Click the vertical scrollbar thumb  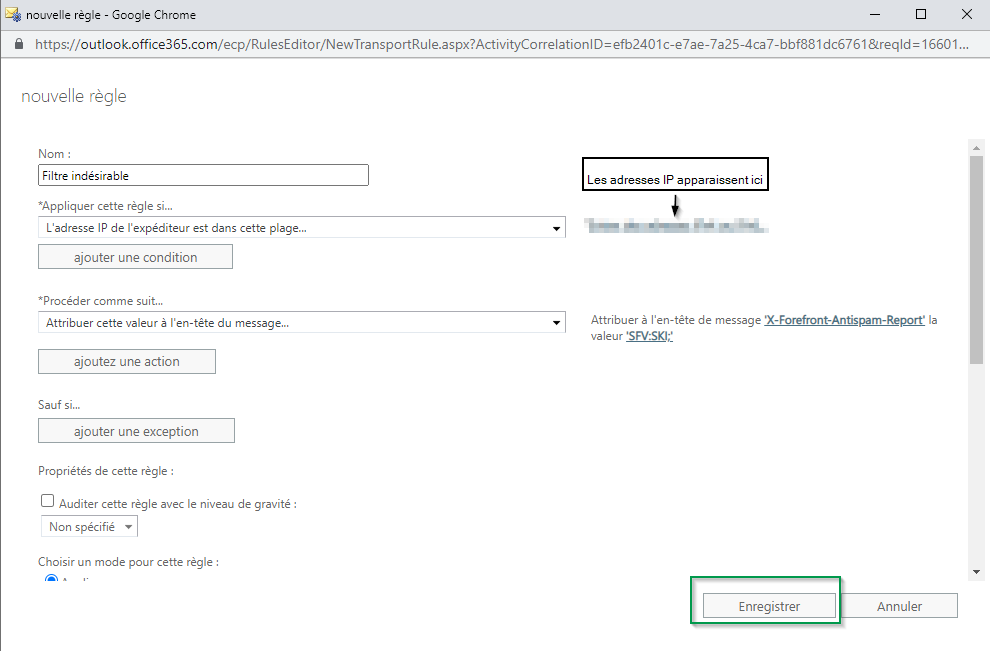[976, 260]
